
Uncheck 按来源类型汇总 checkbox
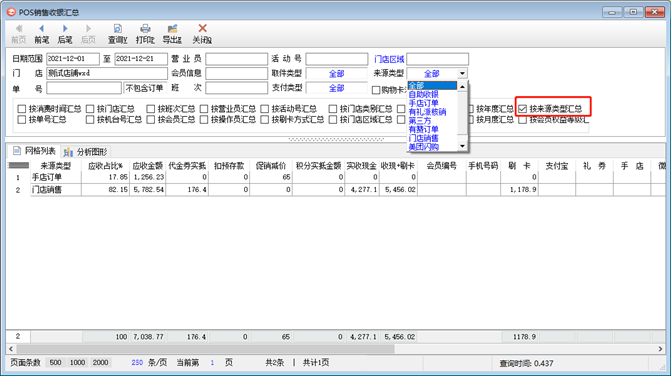[523, 109]
